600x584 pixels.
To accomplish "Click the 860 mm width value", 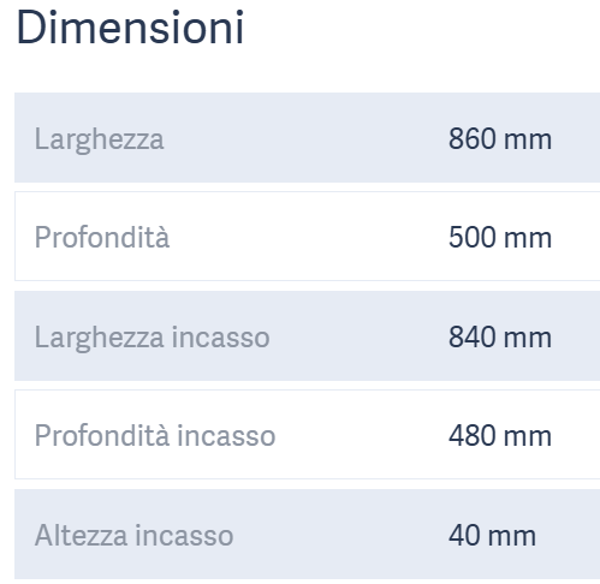I will point(499,139).
